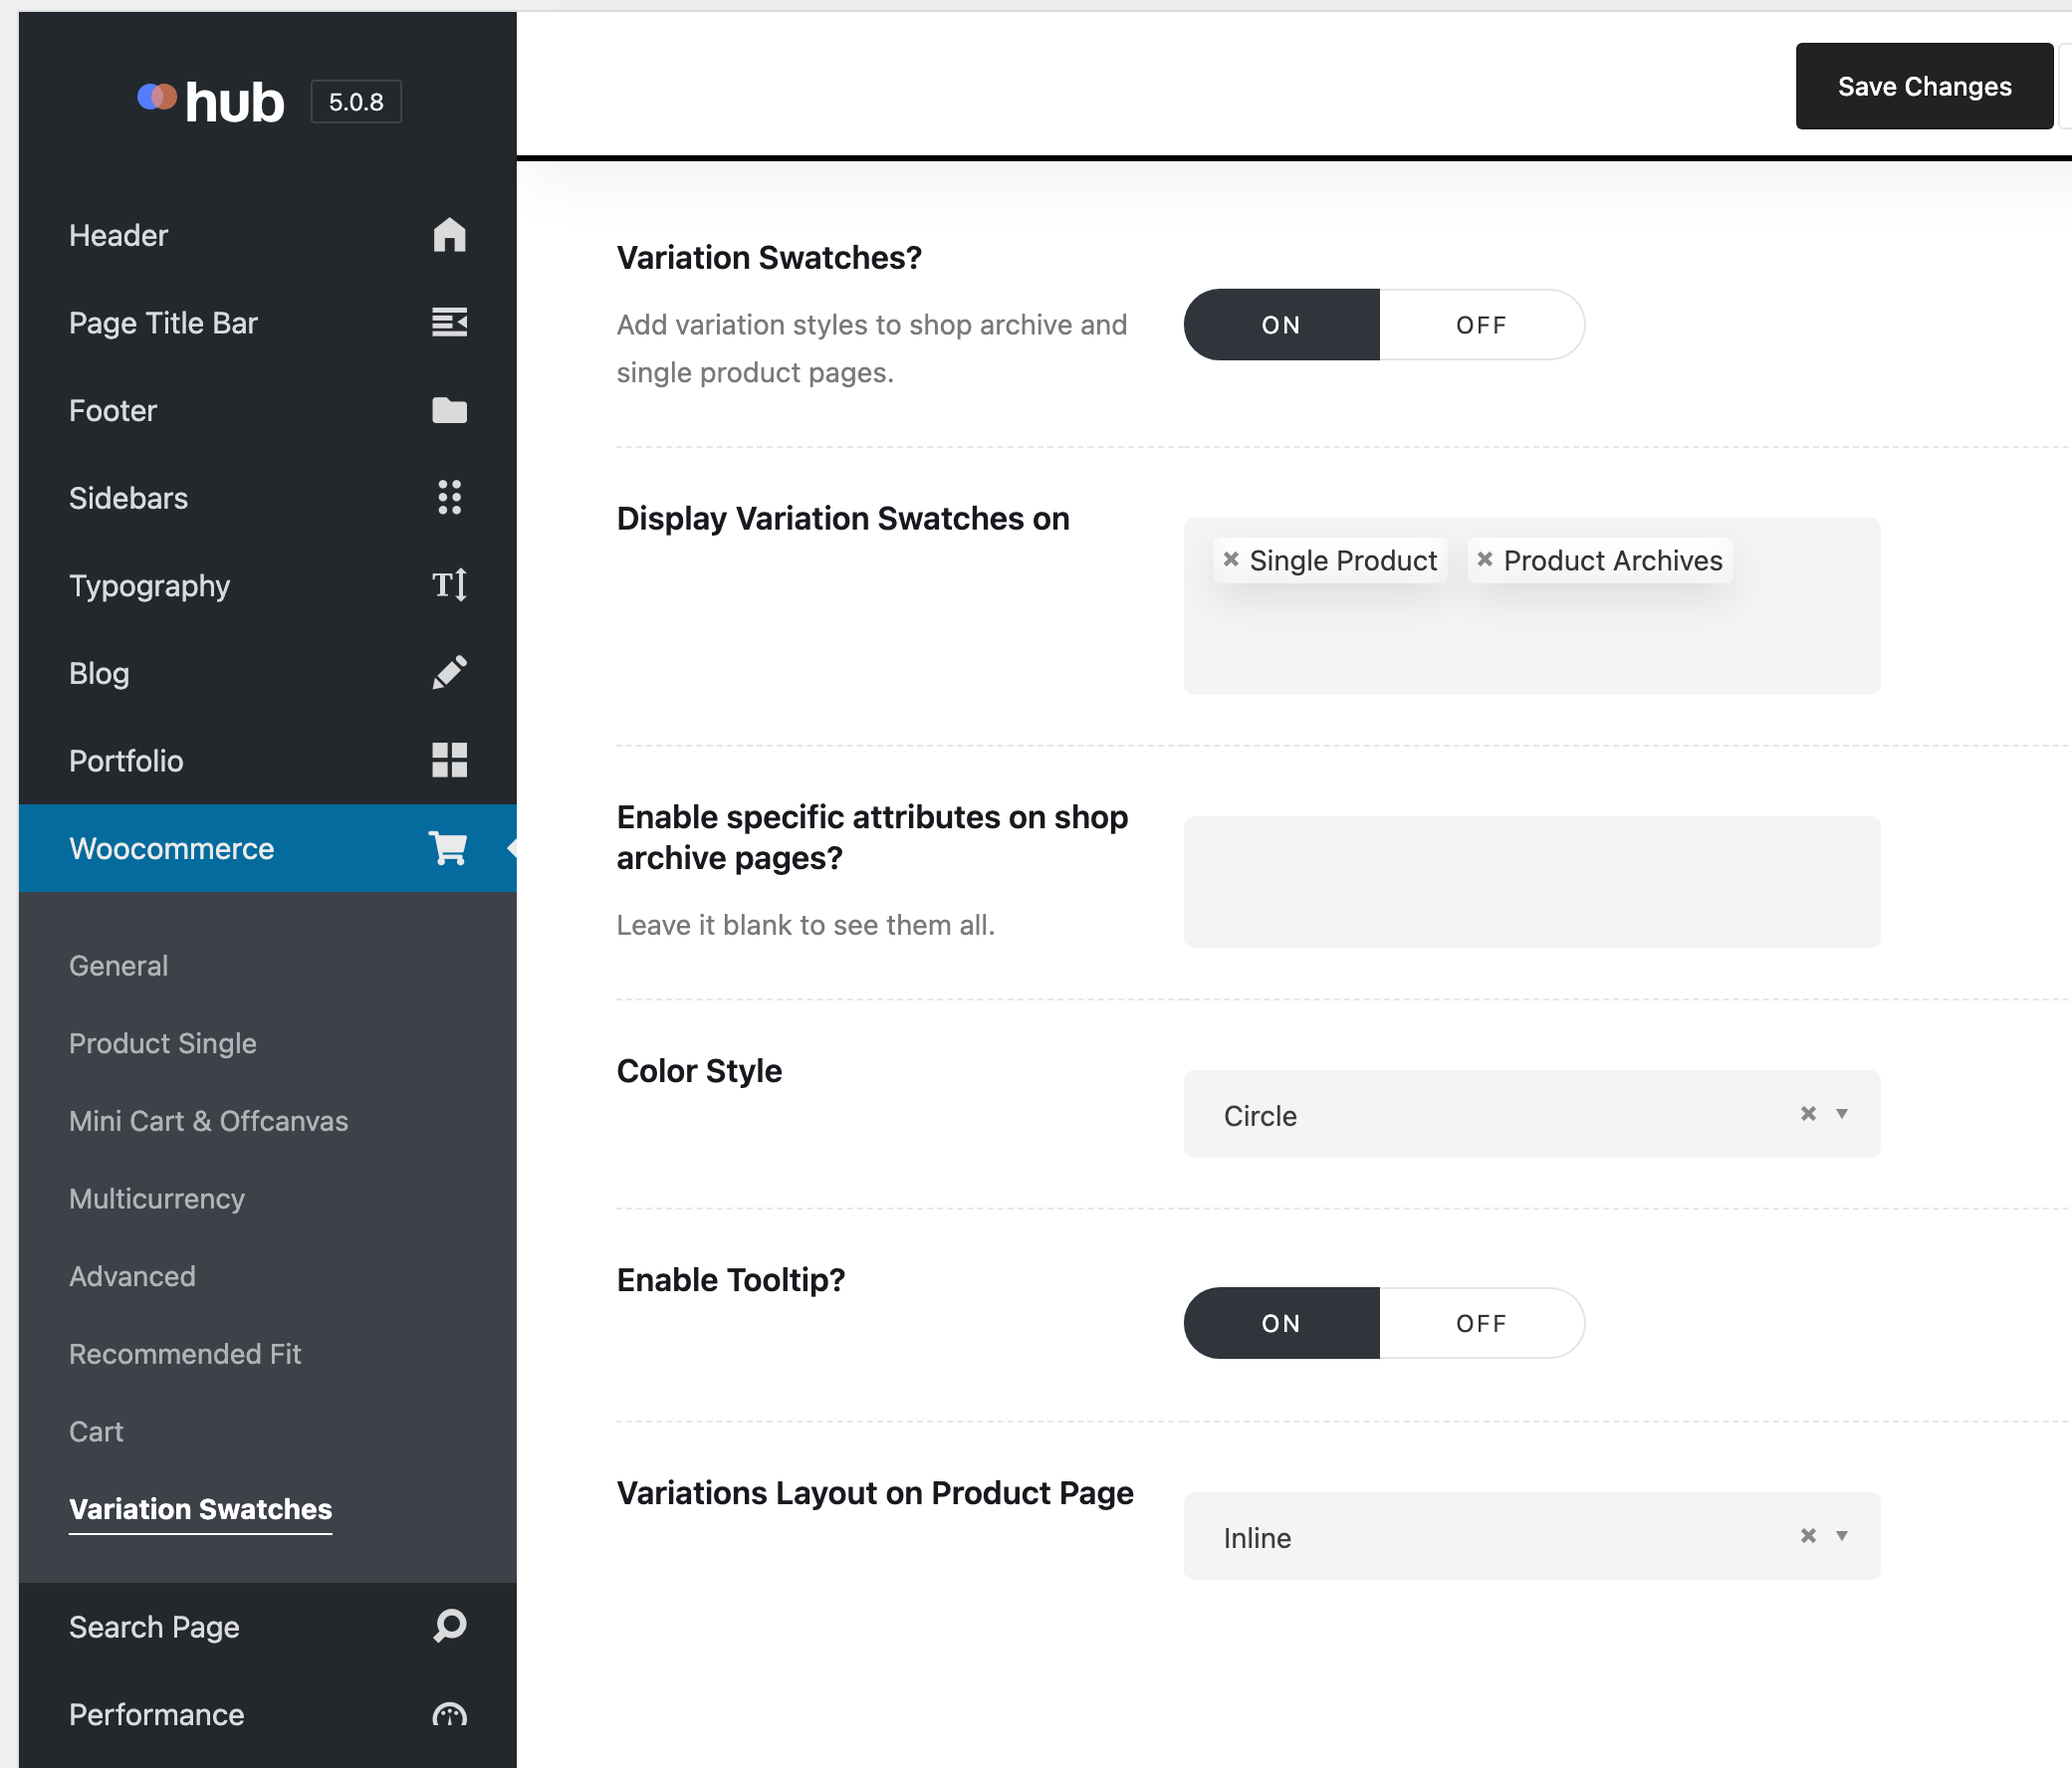Switch Enable Tooltip to OFF
Image resolution: width=2072 pixels, height=1768 pixels.
click(x=1480, y=1323)
